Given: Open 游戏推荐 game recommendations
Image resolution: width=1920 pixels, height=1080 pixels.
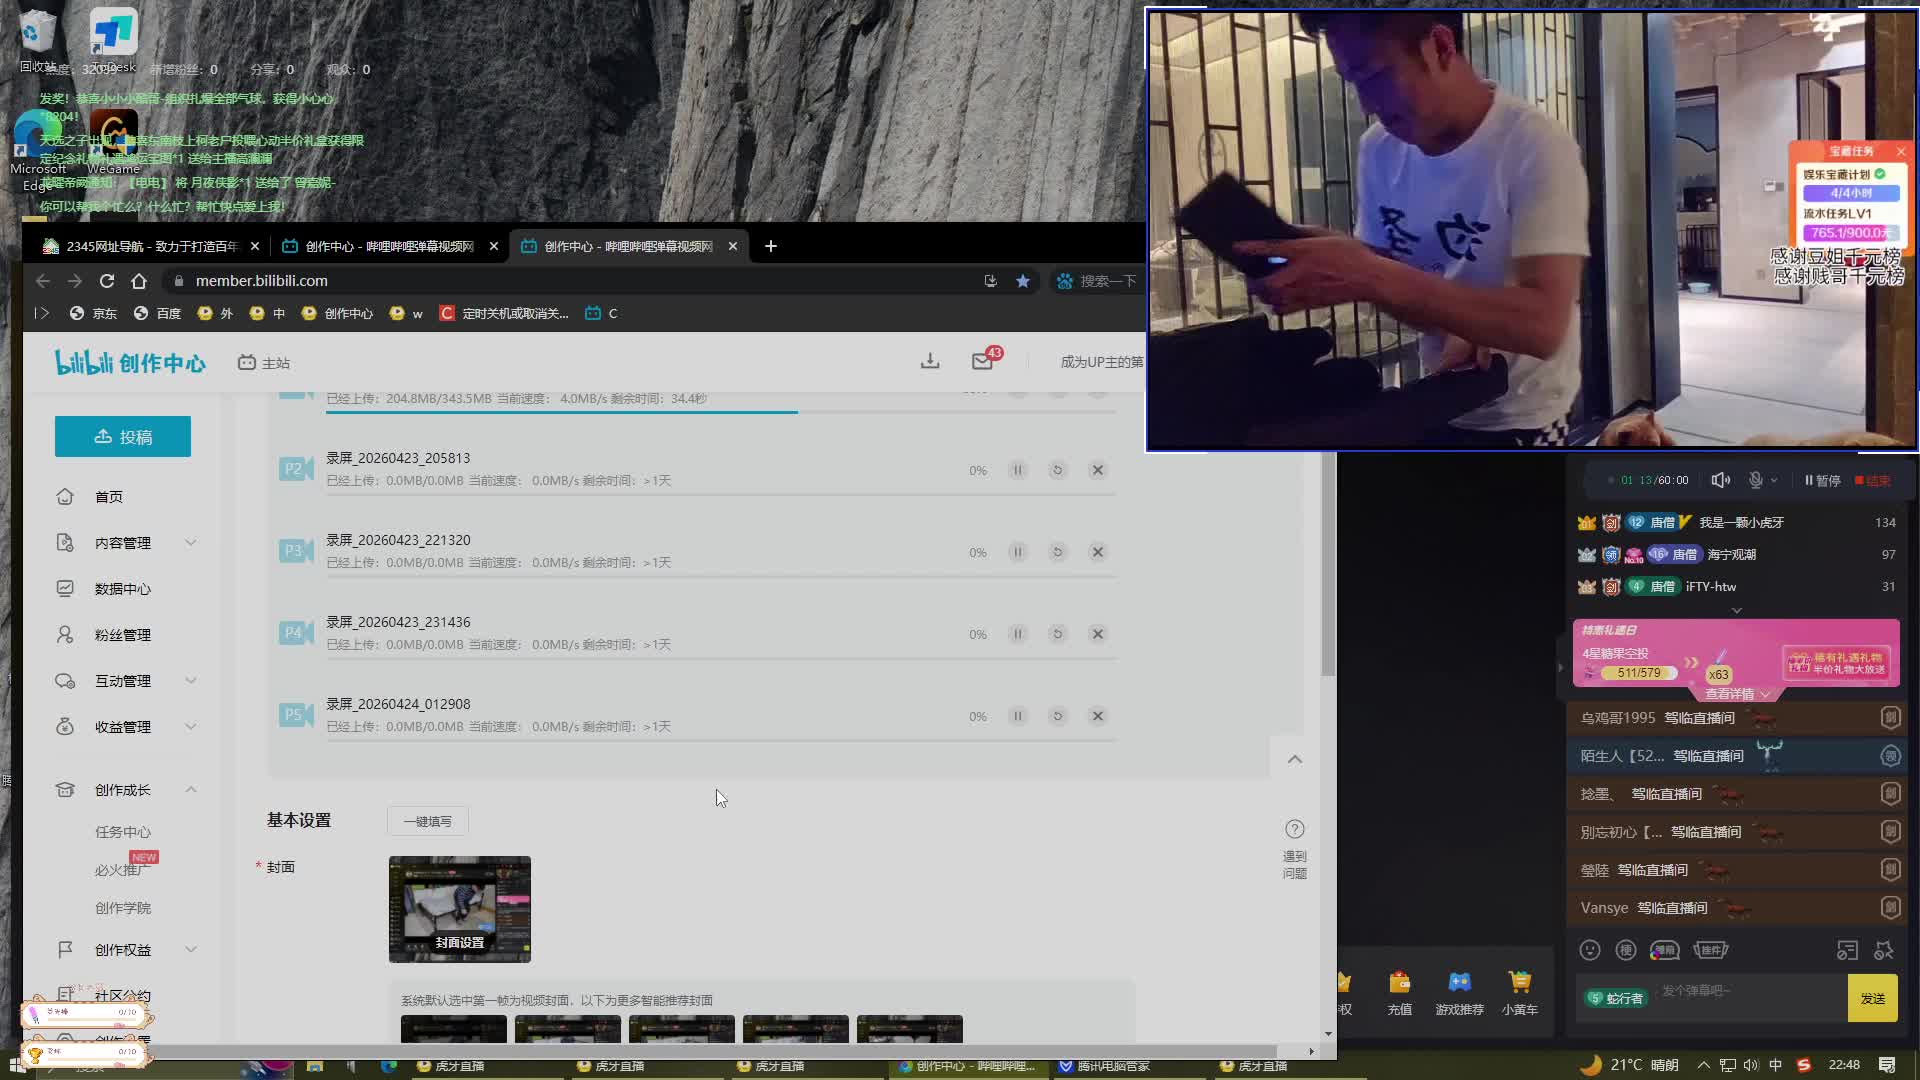Looking at the screenshot, I should (x=1459, y=992).
